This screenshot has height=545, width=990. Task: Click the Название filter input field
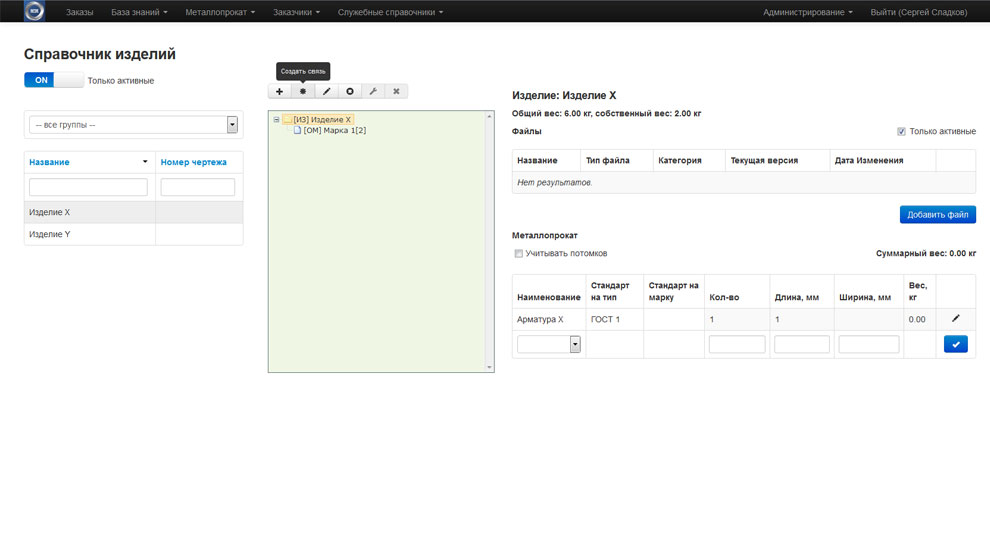[89, 187]
